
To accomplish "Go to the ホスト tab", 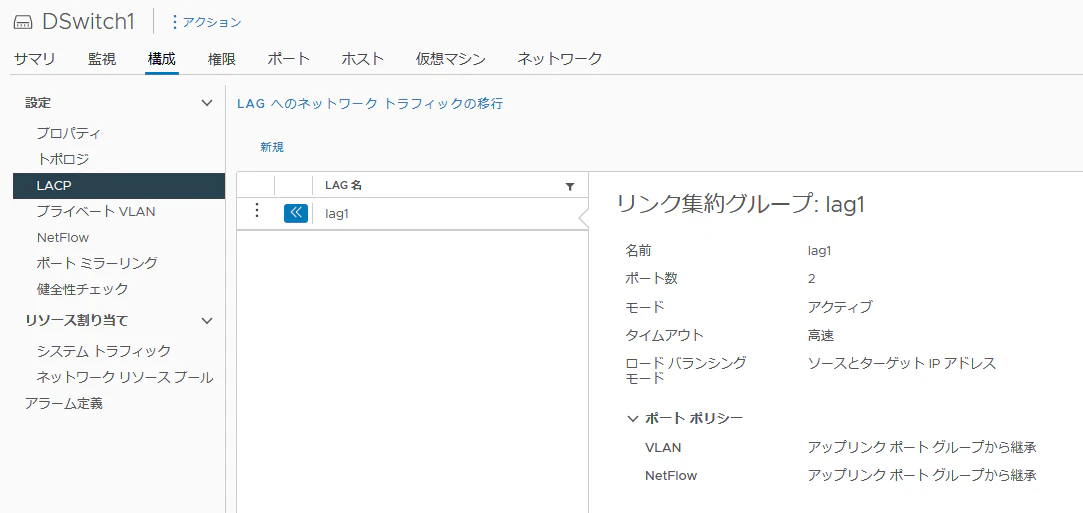I will [363, 59].
